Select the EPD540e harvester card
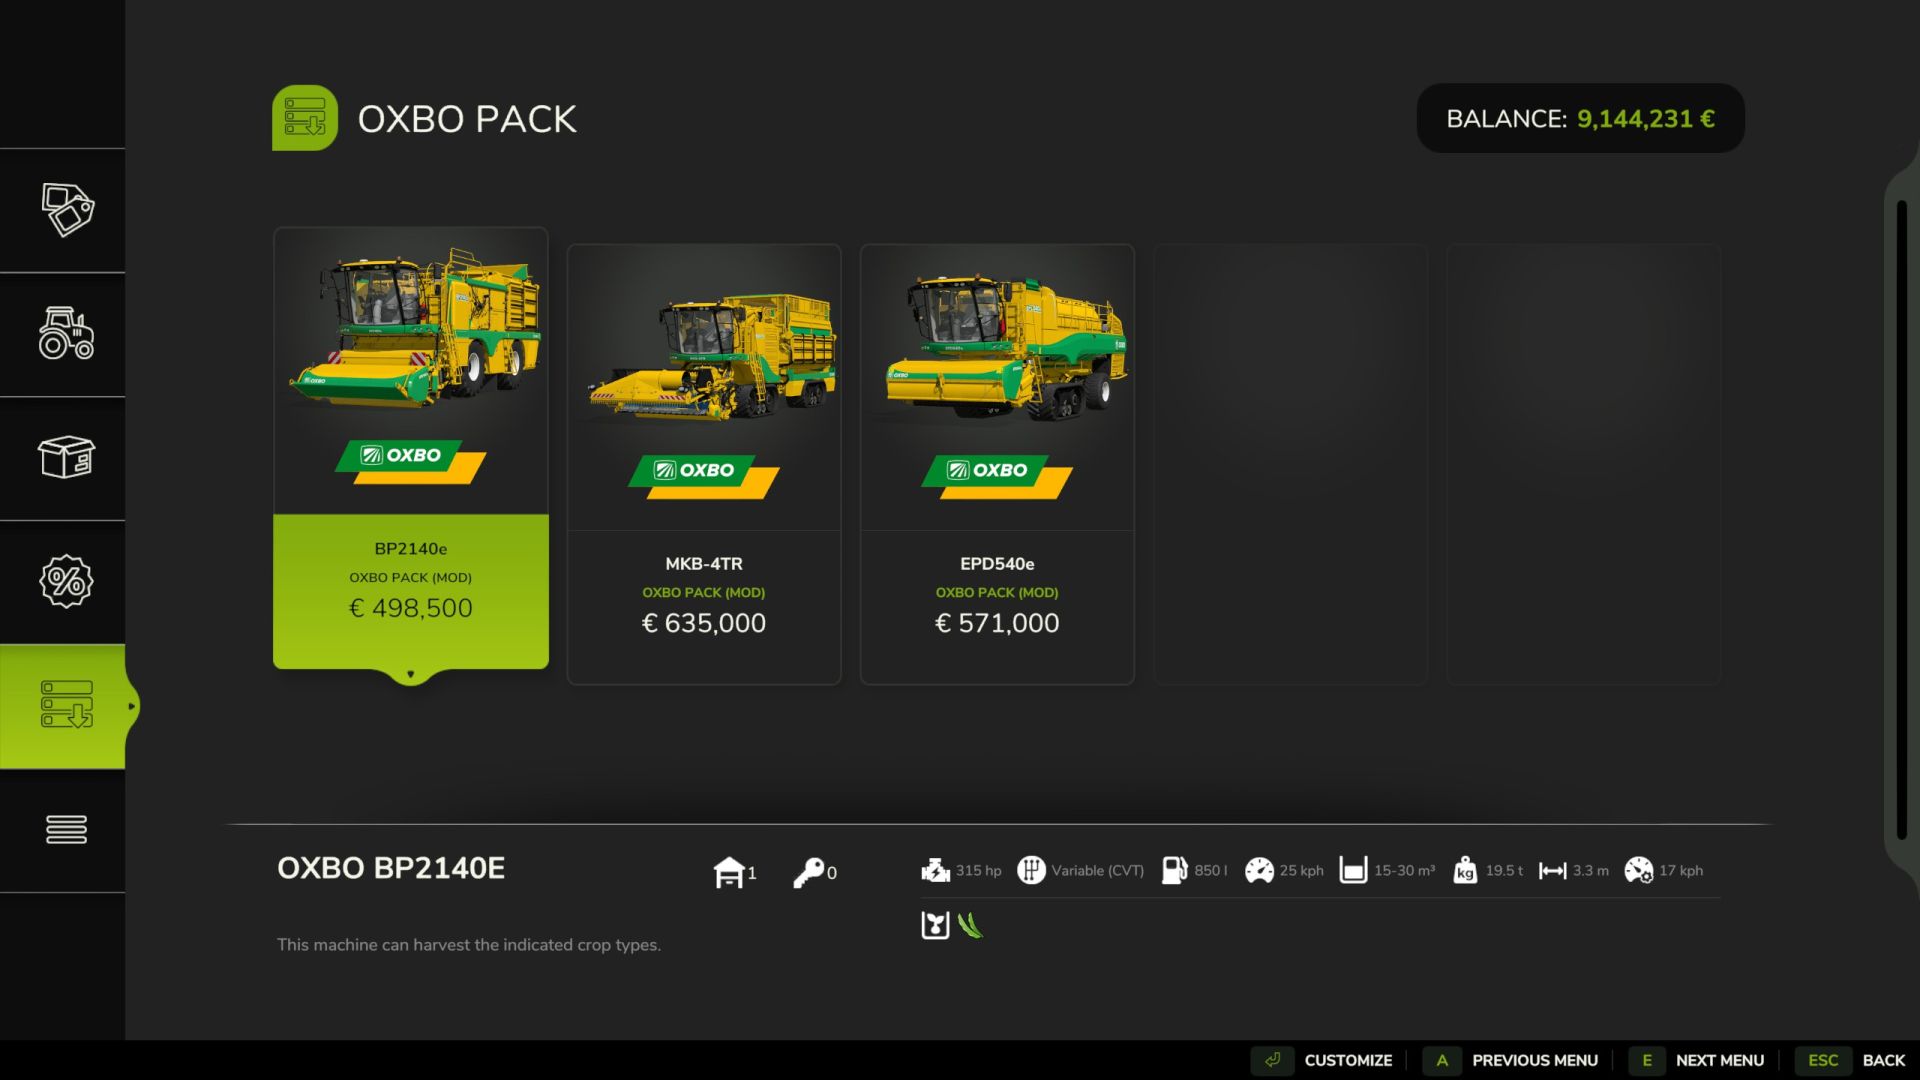1920x1080 pixels. [997, 464]
